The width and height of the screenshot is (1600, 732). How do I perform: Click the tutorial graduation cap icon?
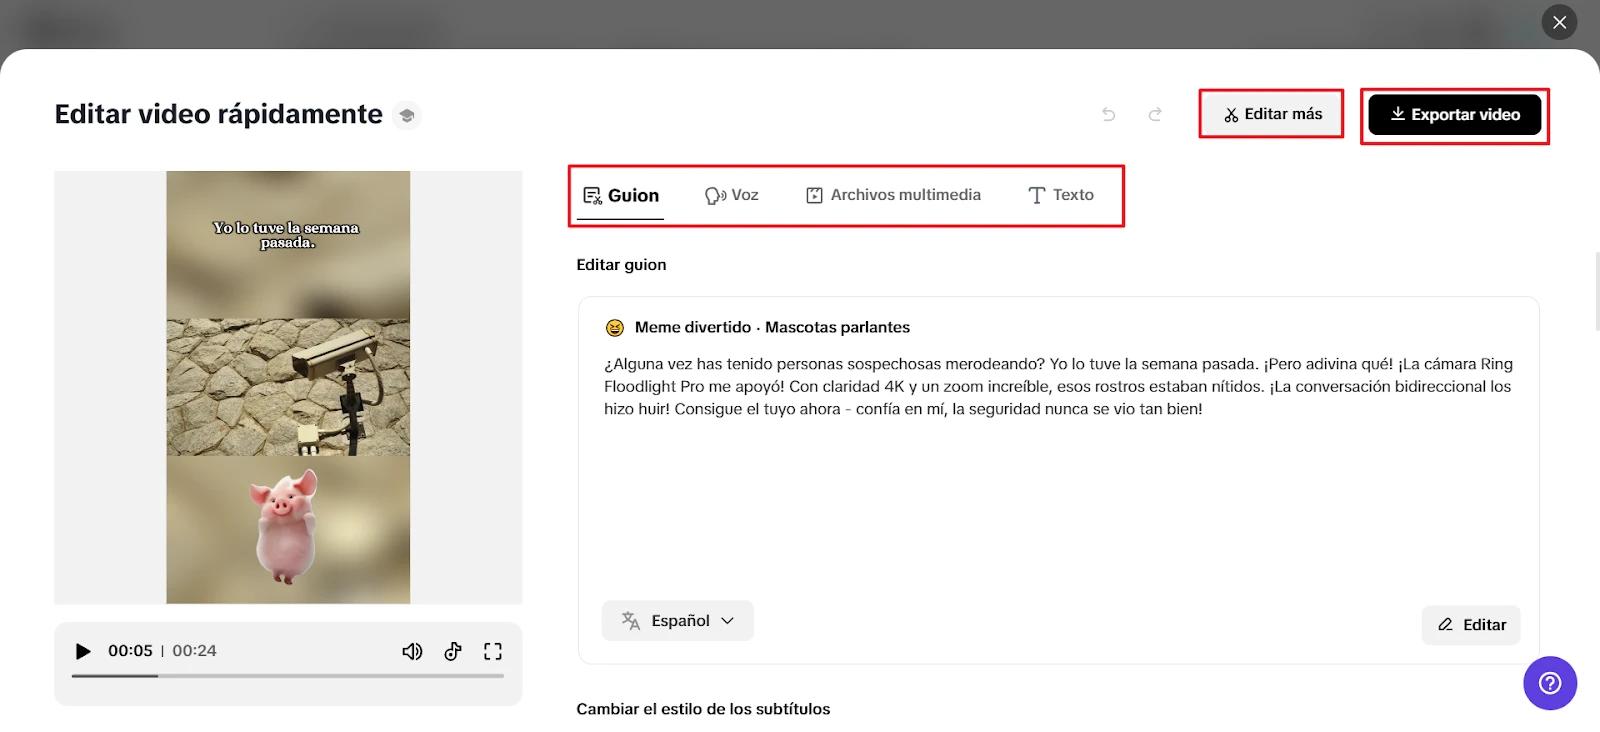click(406, 115)
